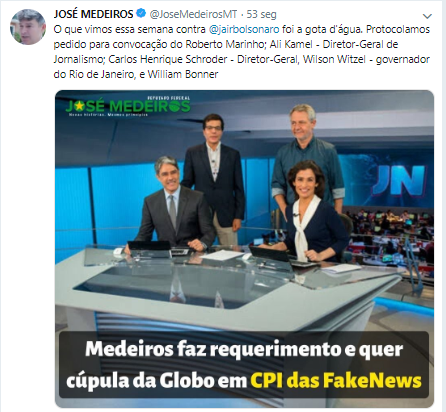Click the yellow CPI das FakeNews text

[x=336, y=380]
